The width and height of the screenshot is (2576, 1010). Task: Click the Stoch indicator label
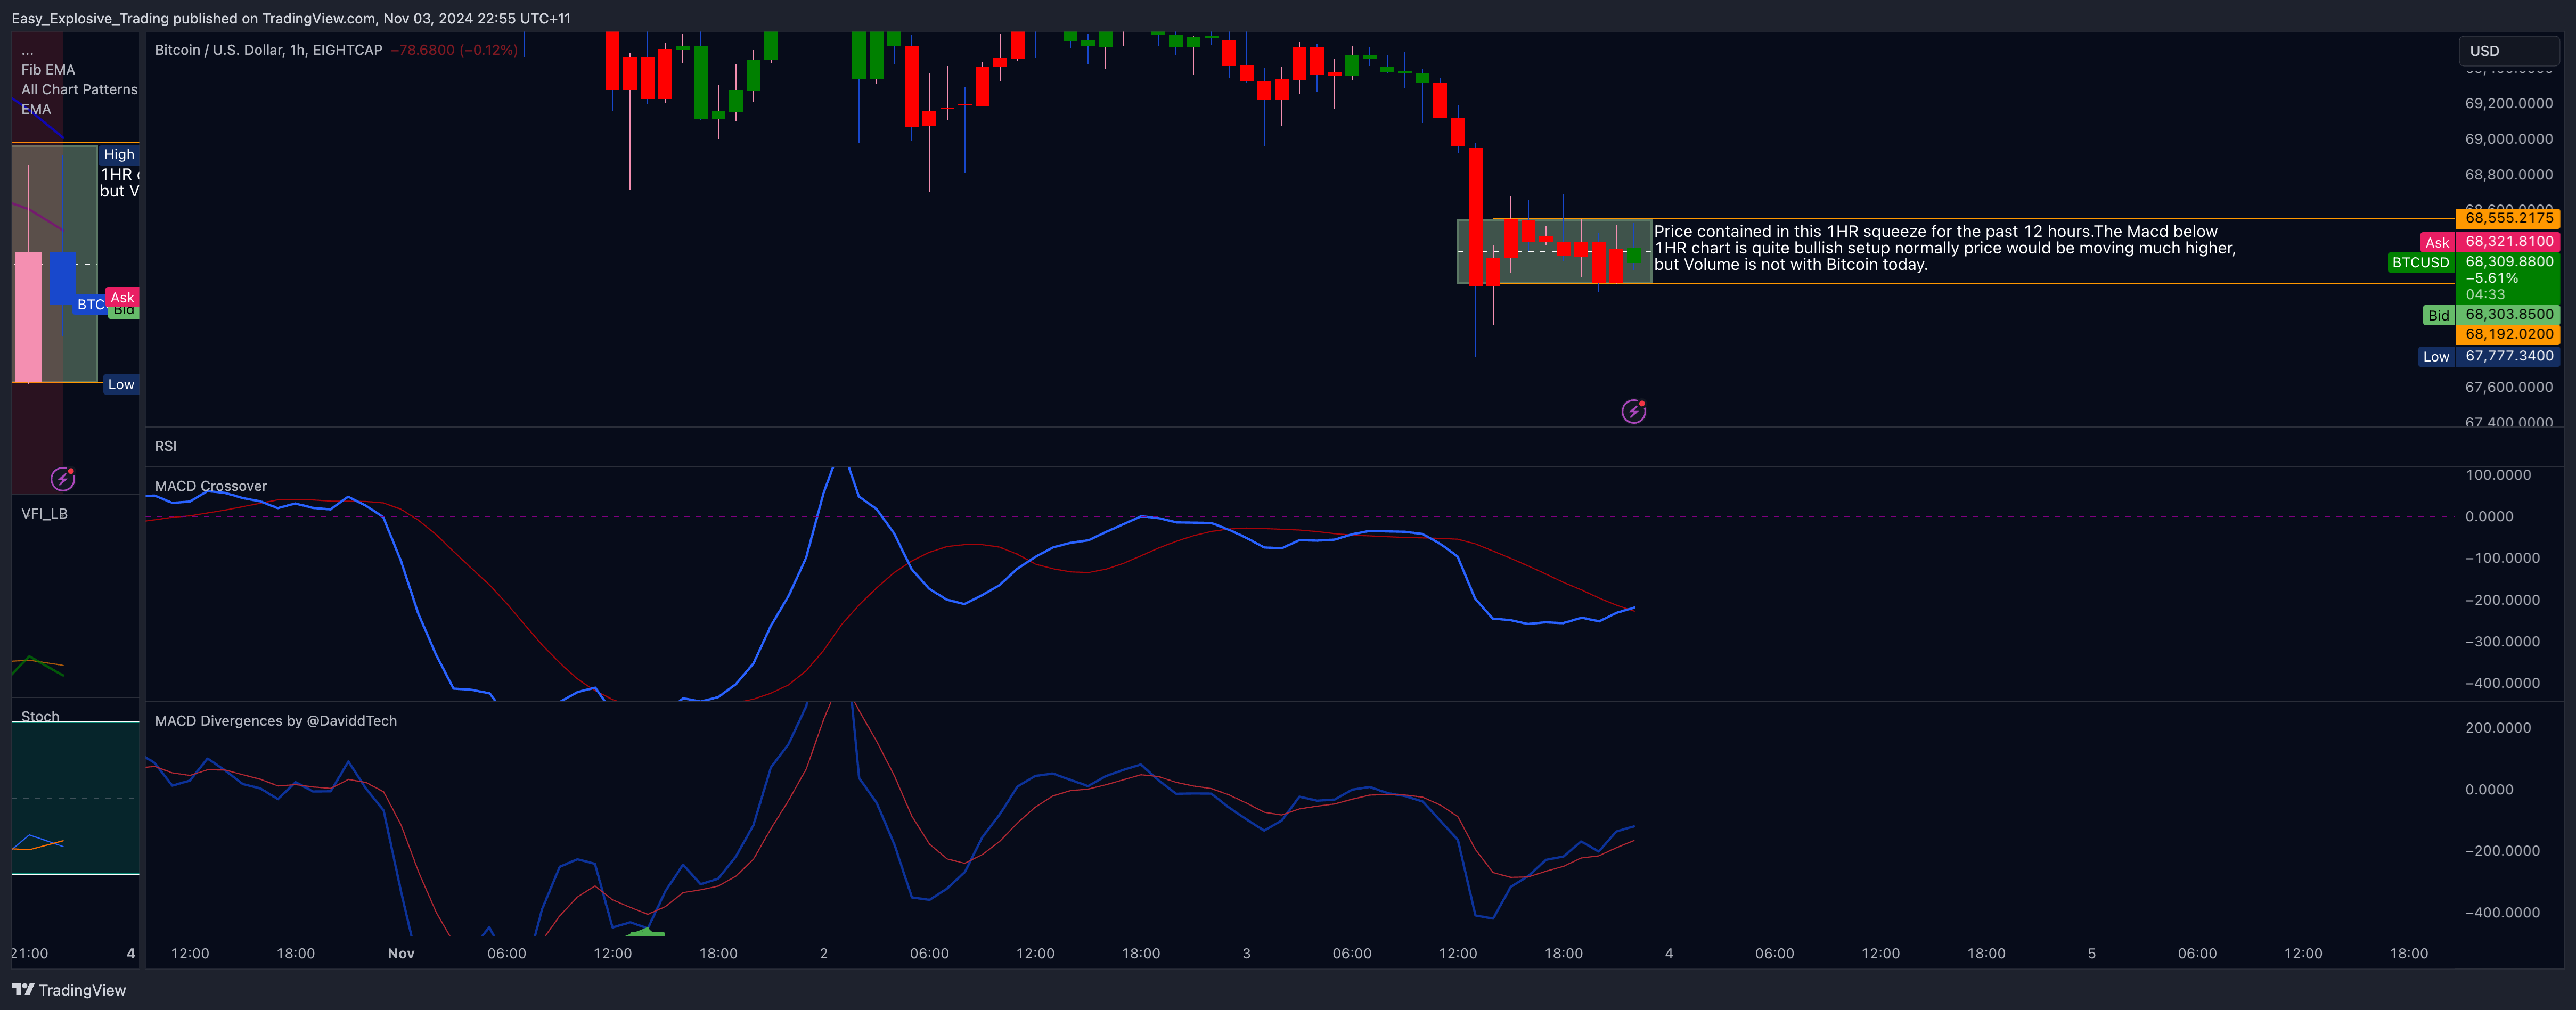pos(40,716)
